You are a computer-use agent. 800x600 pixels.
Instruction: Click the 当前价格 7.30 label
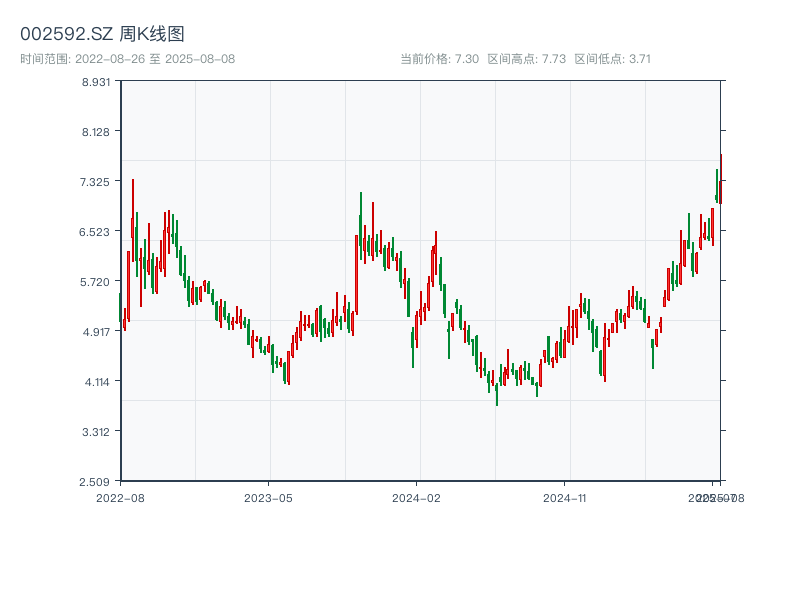pyautogui.click(x=439, y=59)
